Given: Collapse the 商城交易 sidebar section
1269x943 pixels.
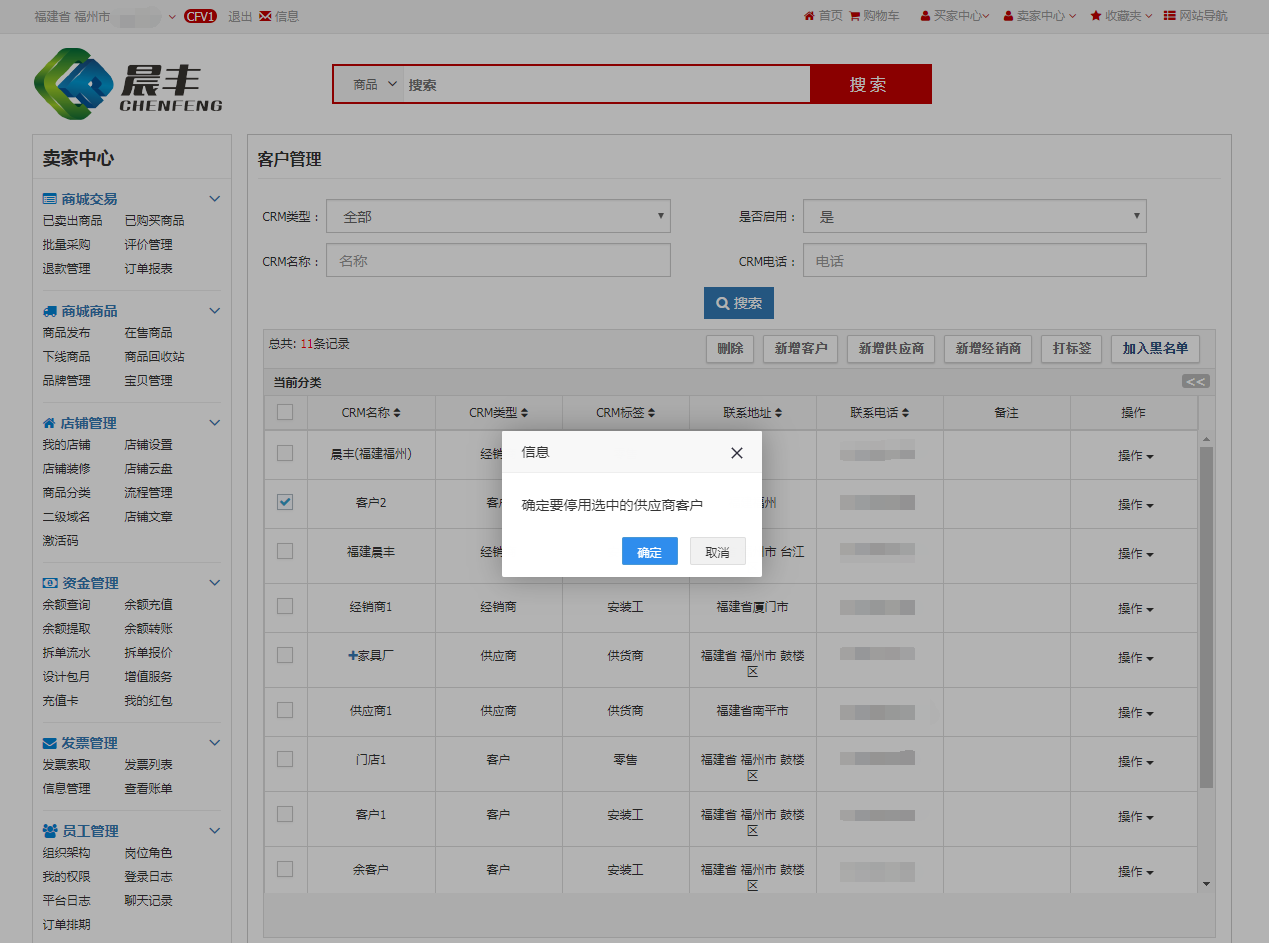Looking at the screenshot, I should [214, 199].
